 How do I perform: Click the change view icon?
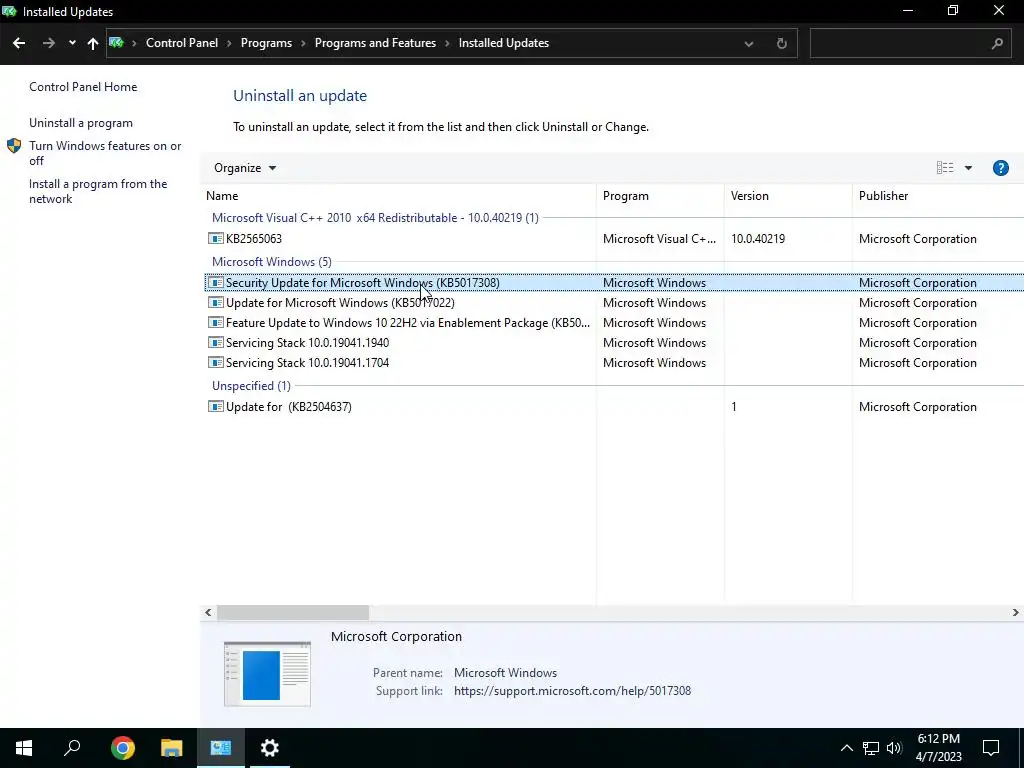(945, 168)
